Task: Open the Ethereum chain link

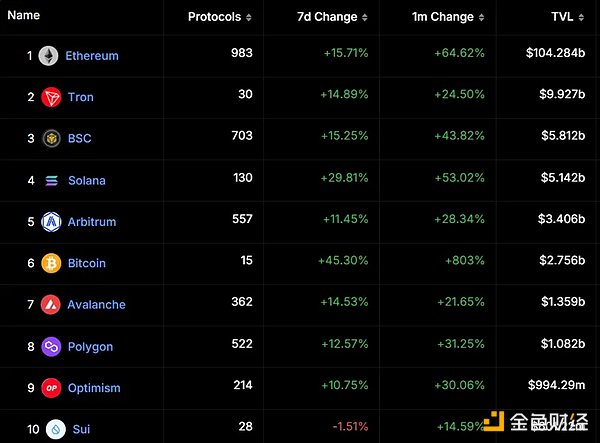Action: point(92,56)
